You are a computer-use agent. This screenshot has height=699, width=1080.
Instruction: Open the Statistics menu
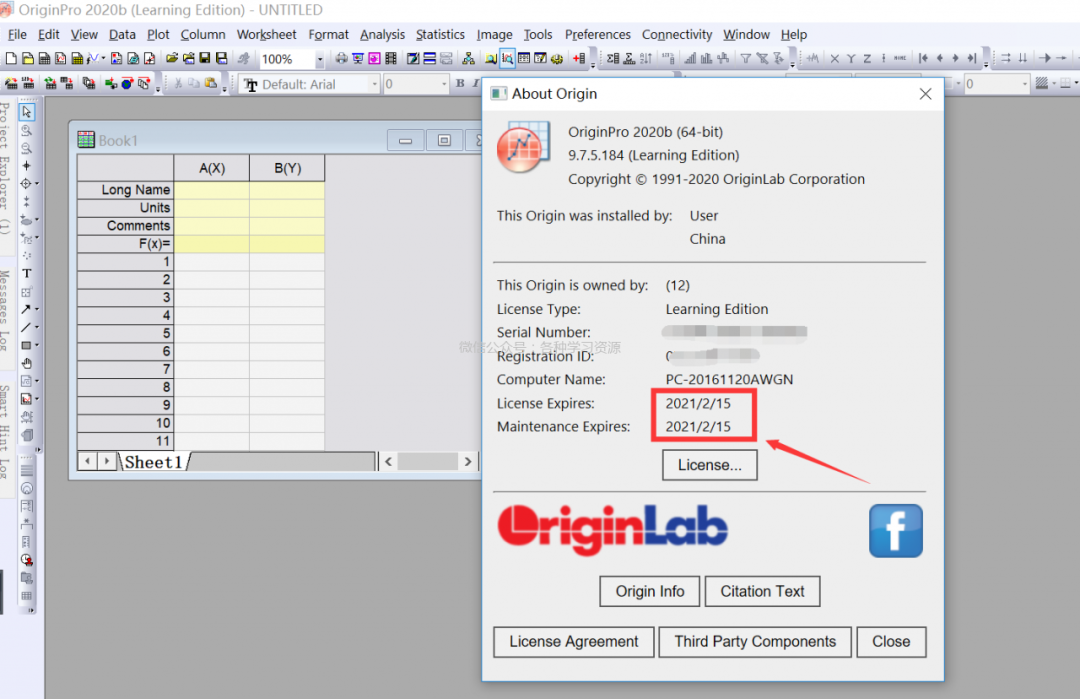coord(440,34)
